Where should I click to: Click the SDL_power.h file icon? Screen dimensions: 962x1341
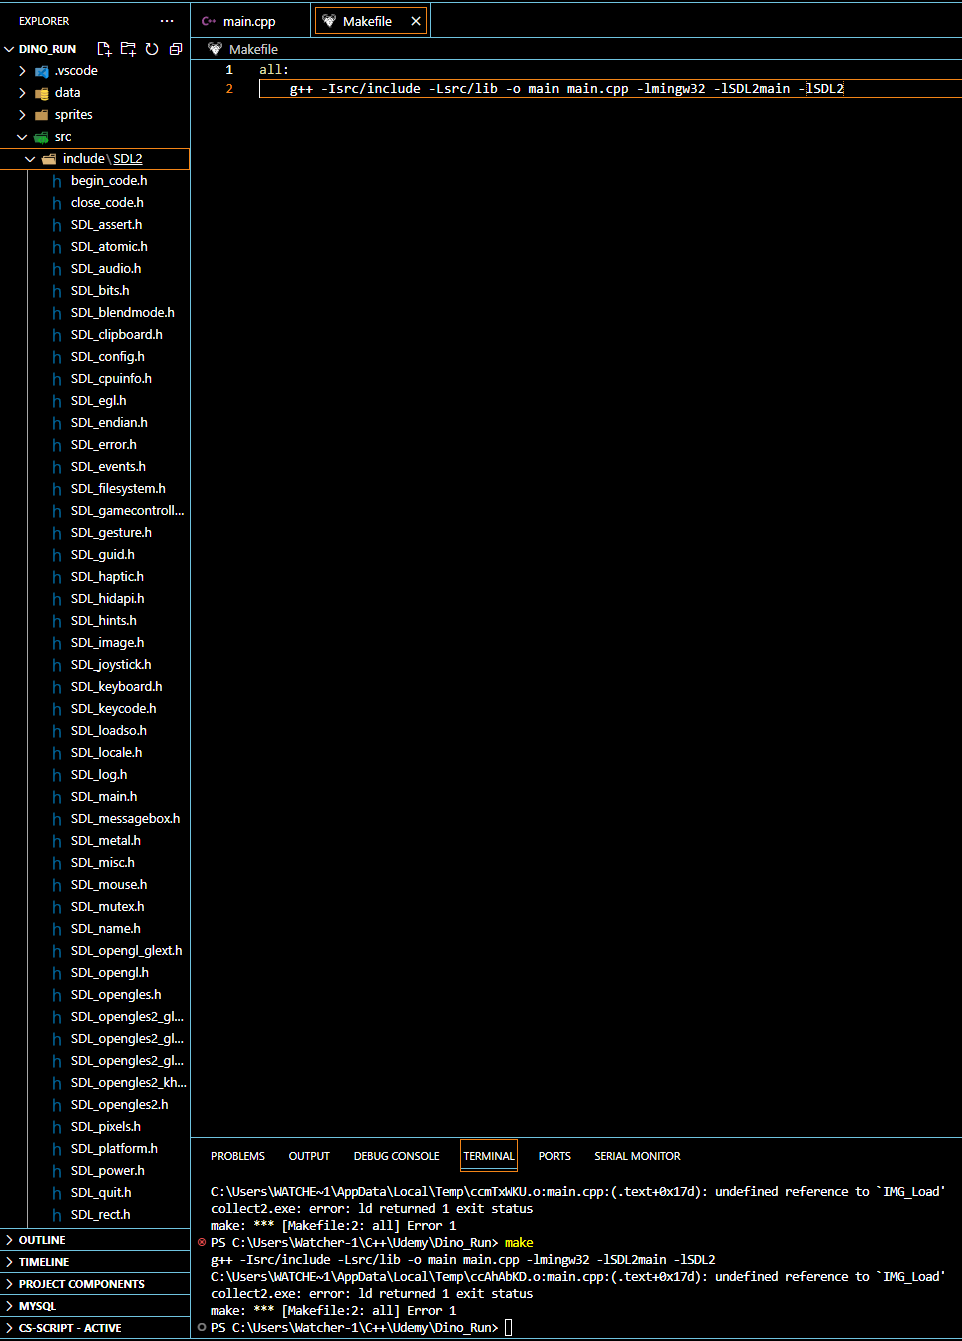click(x=57, y=1171)
